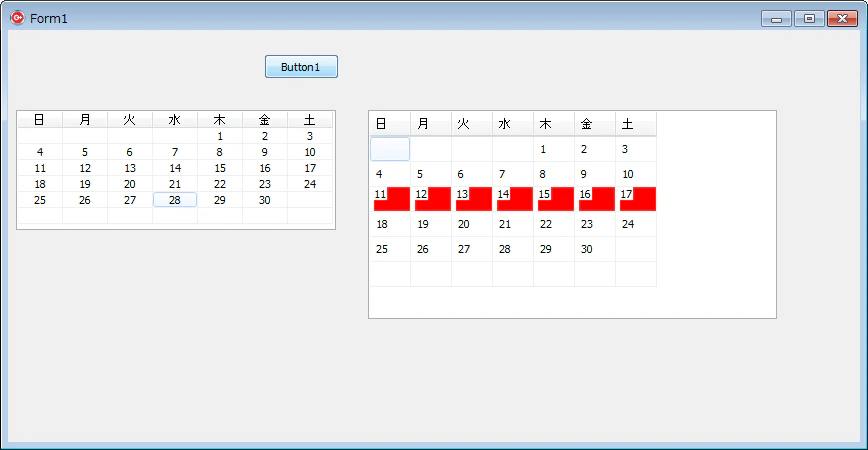Viewport: 868px width, 450px height.
Task: Select day 14 in the smaller calendar
Action: tap(175, 168)
